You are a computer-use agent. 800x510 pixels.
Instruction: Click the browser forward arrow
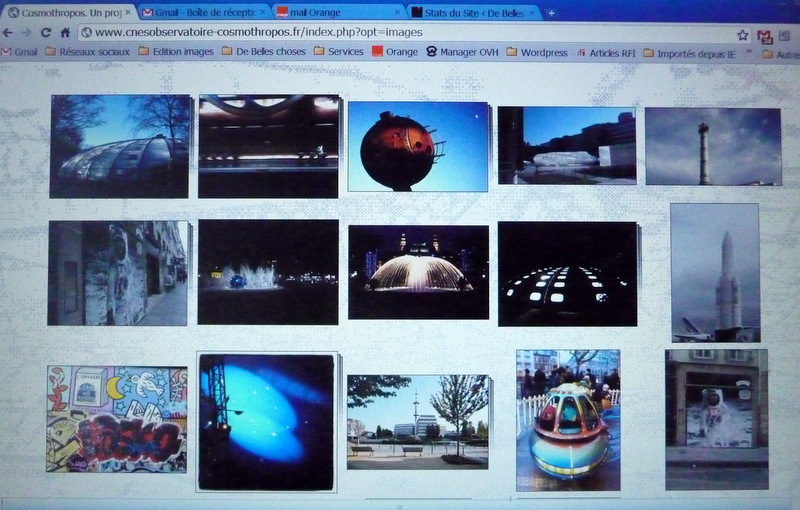coord(26,32)
